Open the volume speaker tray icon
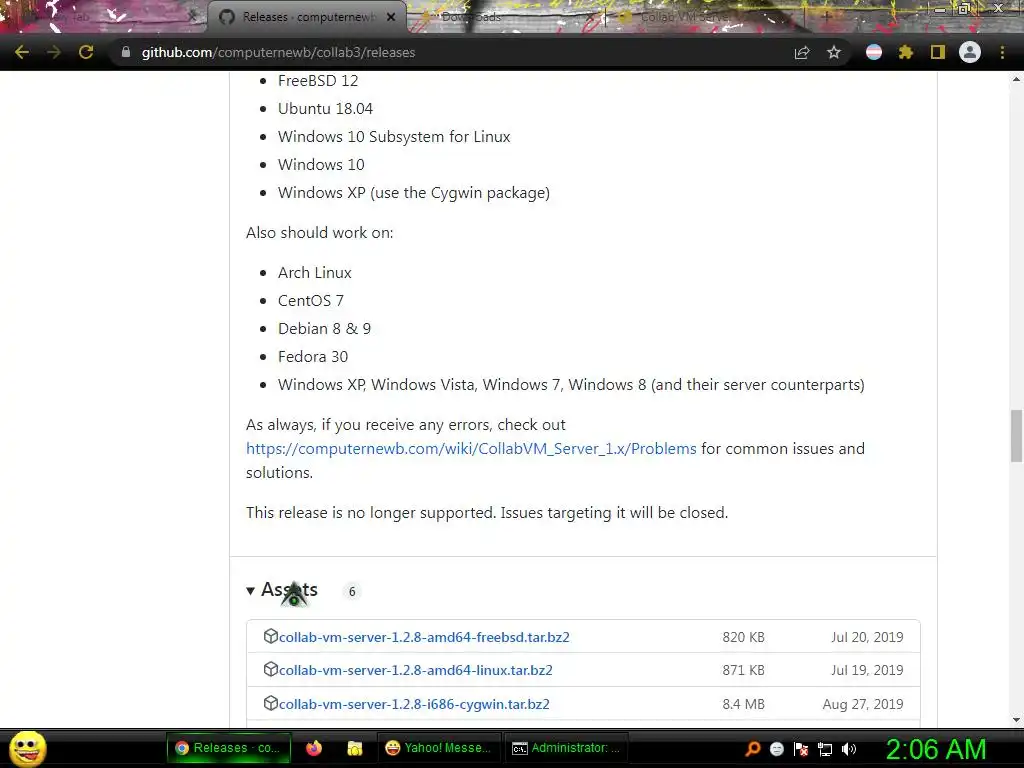 [849, 749]
